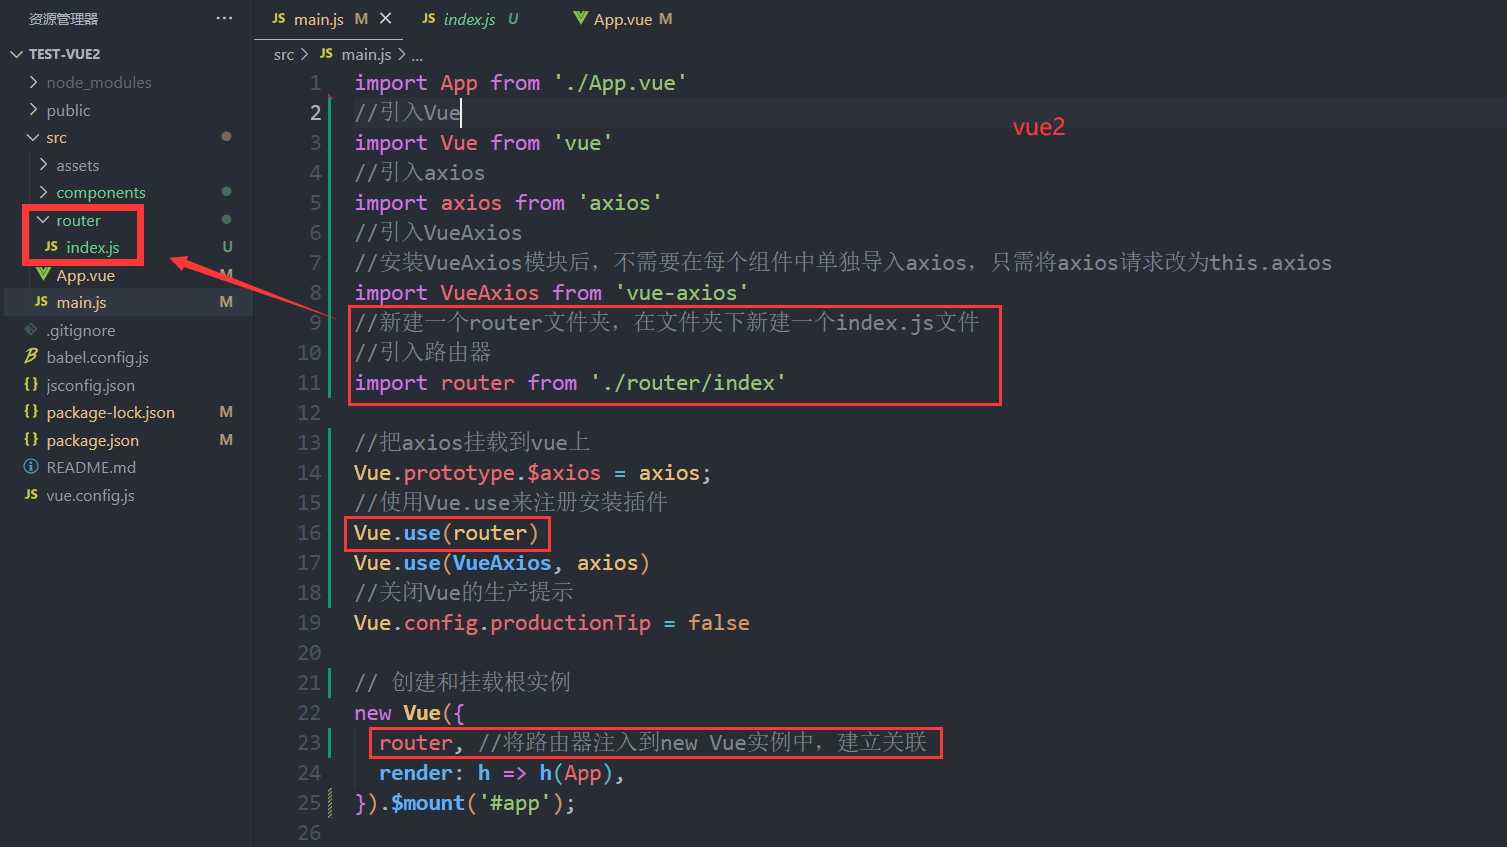Click the info icon beside README.md
1507x847 pixels.
pyautogui.click(x=31, y=467)
